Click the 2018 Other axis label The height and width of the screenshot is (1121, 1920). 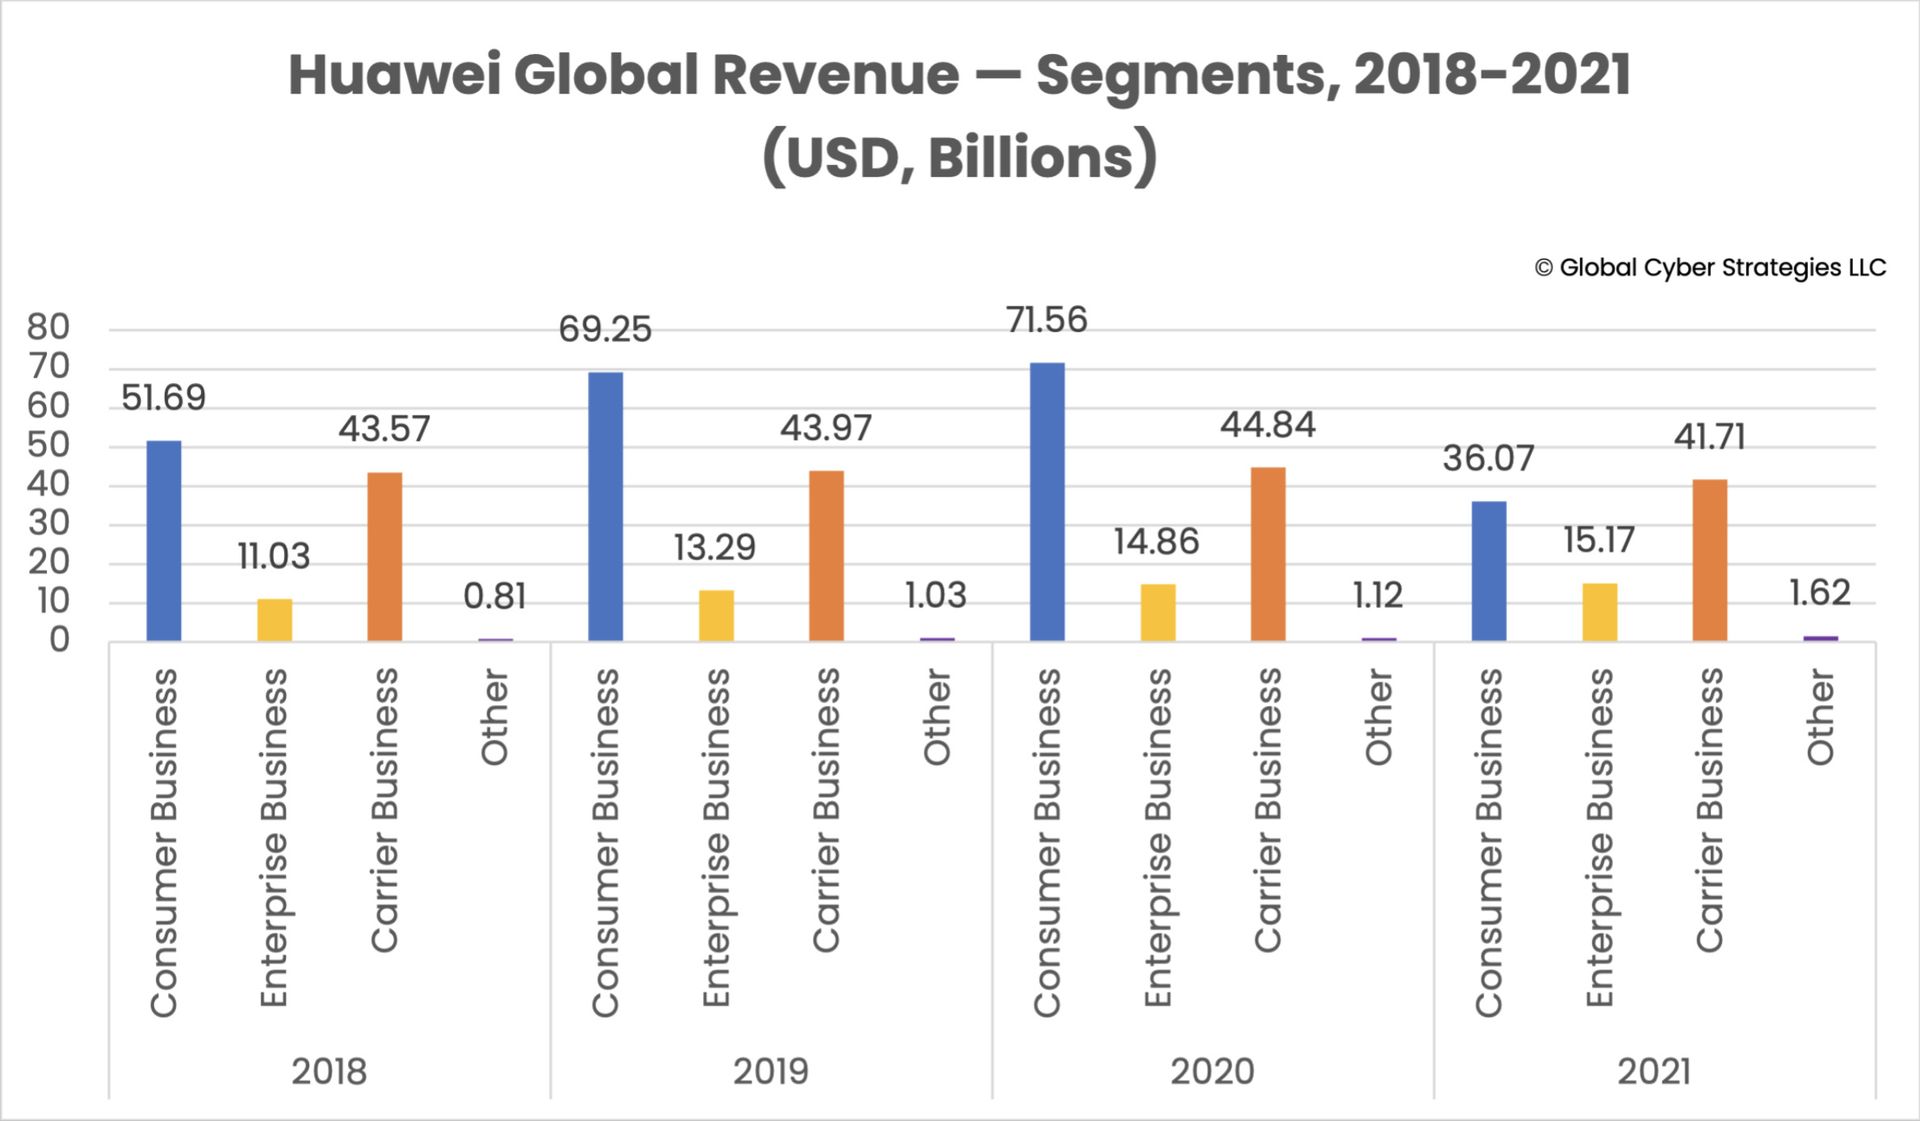[495, 718]
